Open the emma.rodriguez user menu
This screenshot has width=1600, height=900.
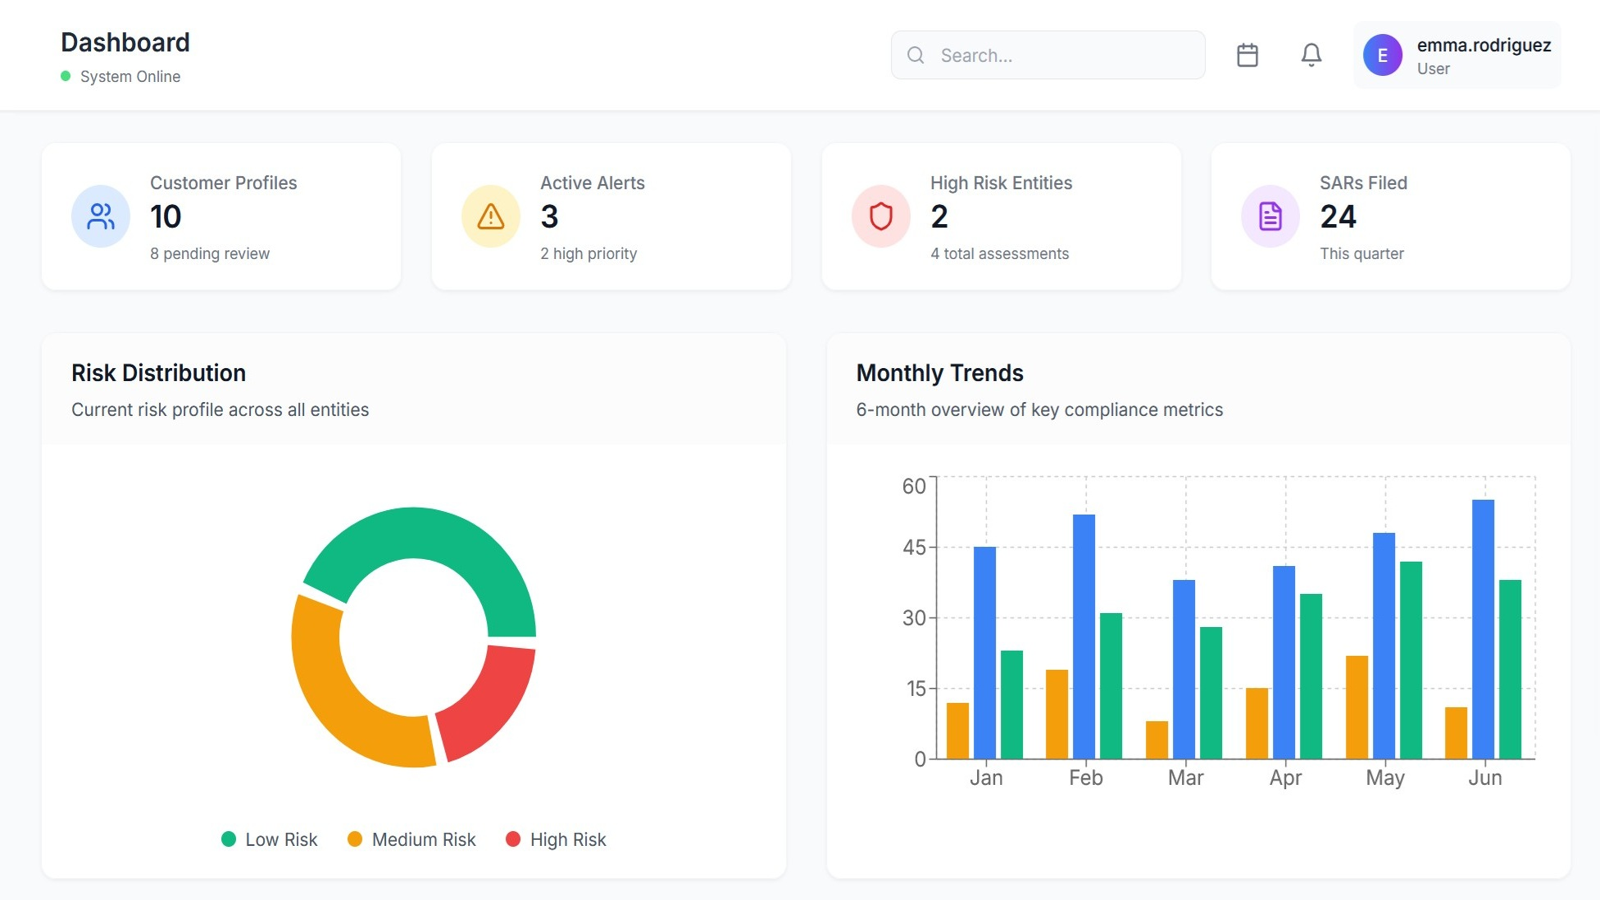point(1483,55)
